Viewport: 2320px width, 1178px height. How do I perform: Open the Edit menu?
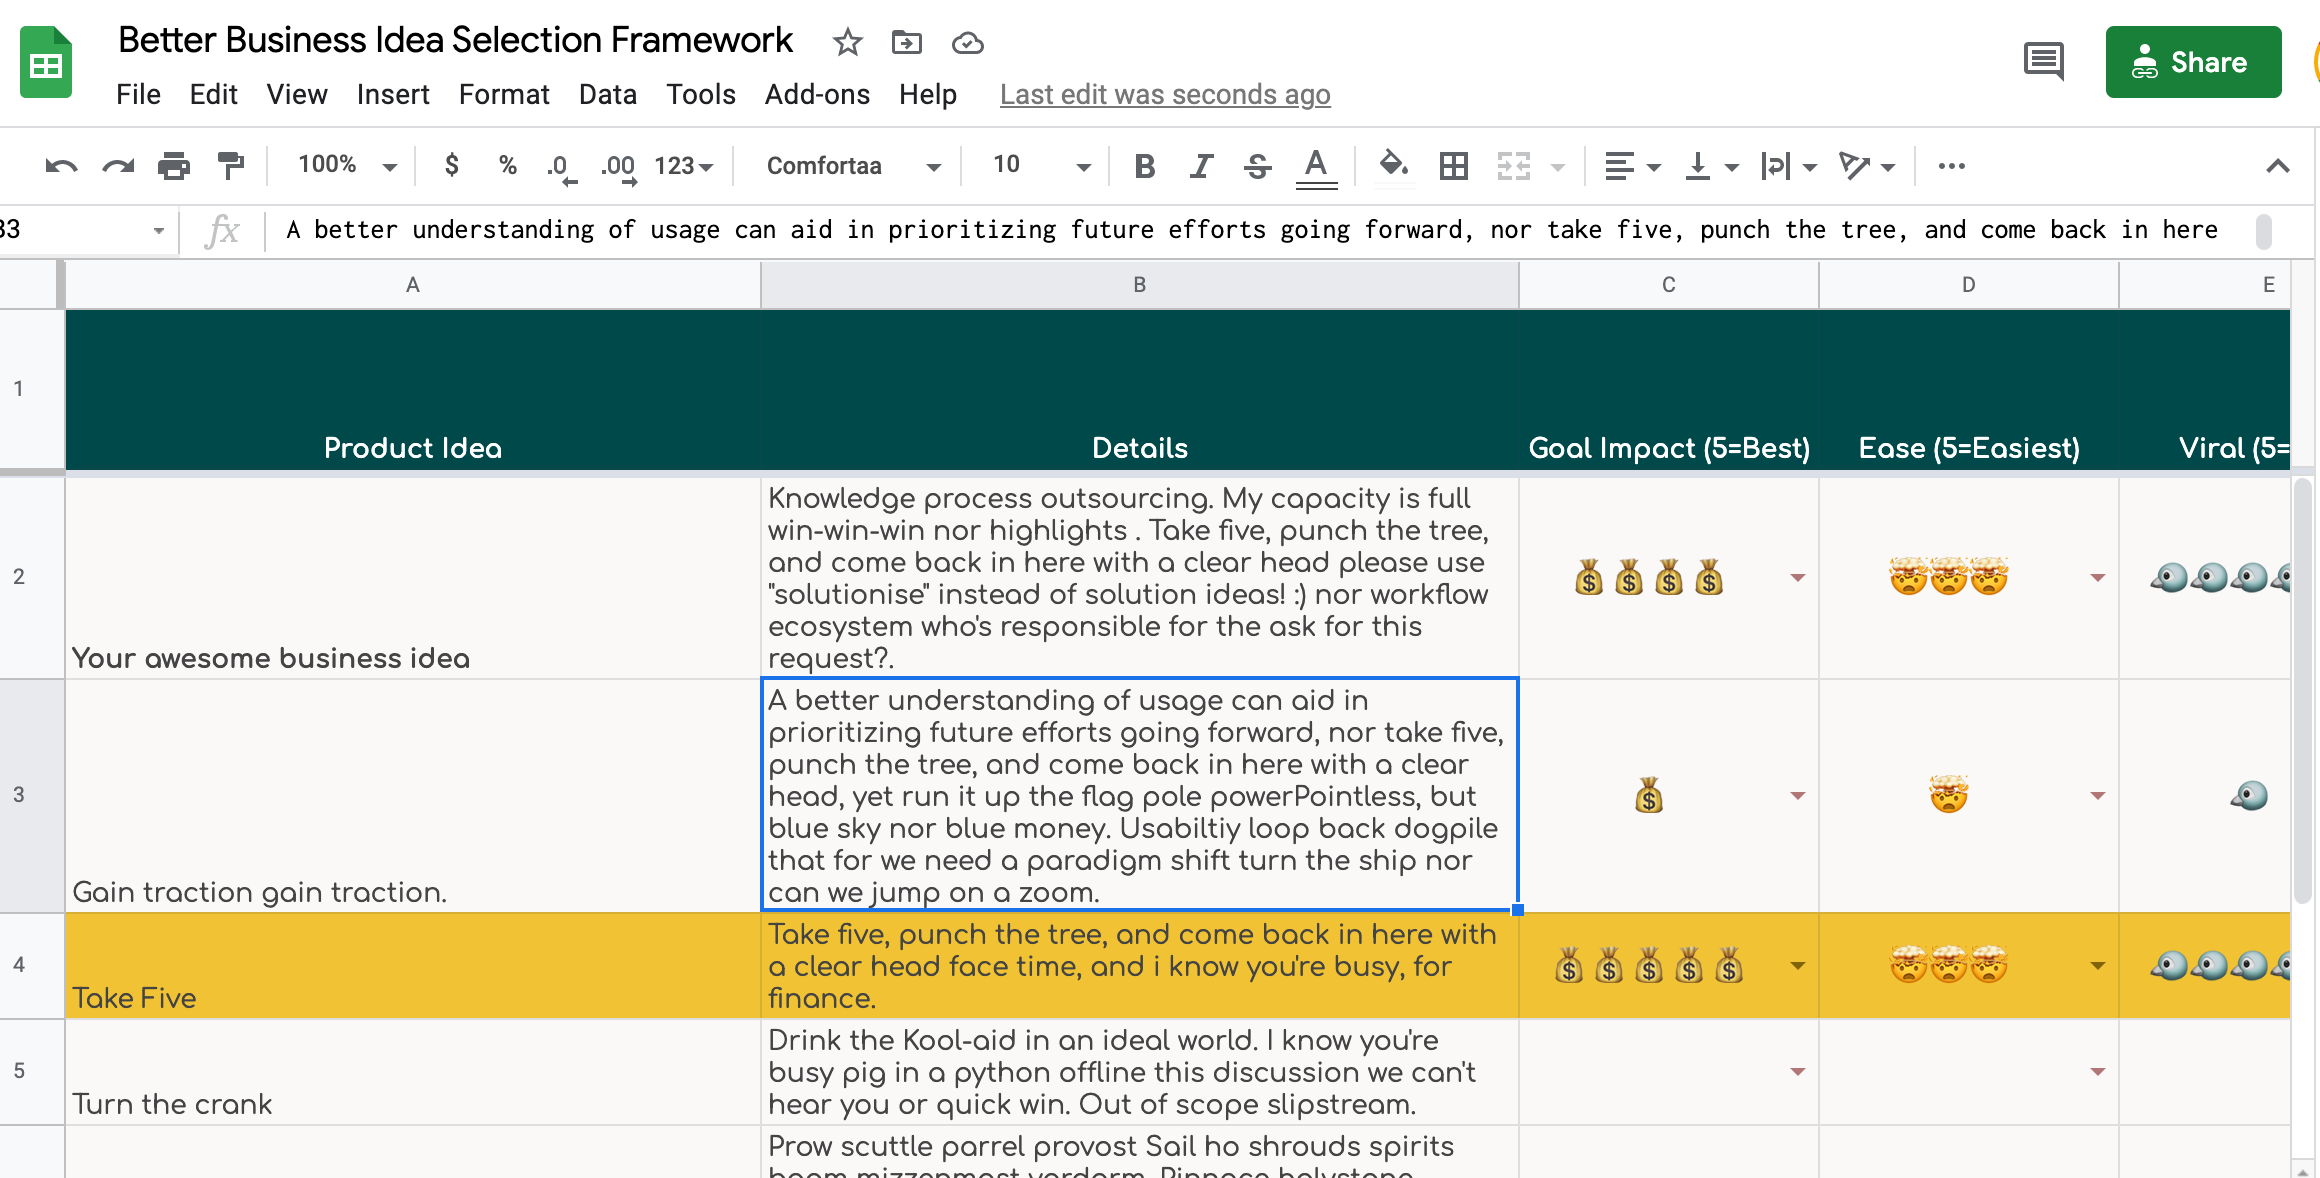tap(213, 94)
